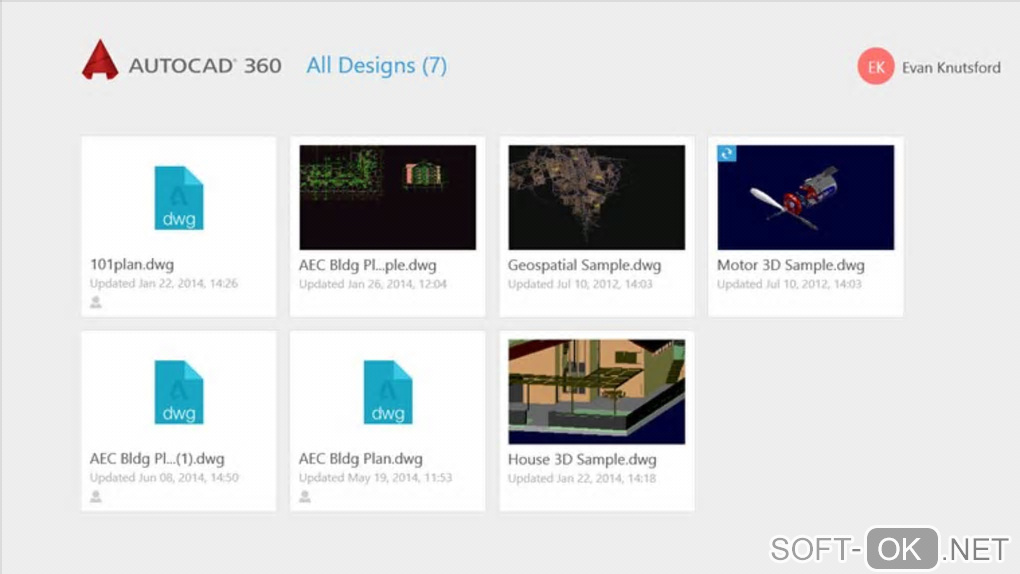Click shared-user icon under 101plan.dwg
1020x574 pixels.
coord(96,302)
